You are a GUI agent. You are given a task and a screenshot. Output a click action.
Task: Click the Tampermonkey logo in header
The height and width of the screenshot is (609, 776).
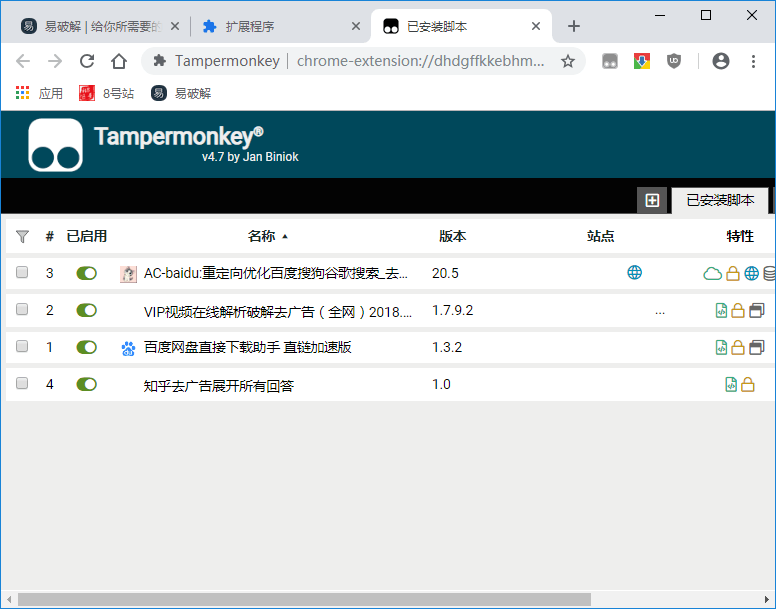55,145
